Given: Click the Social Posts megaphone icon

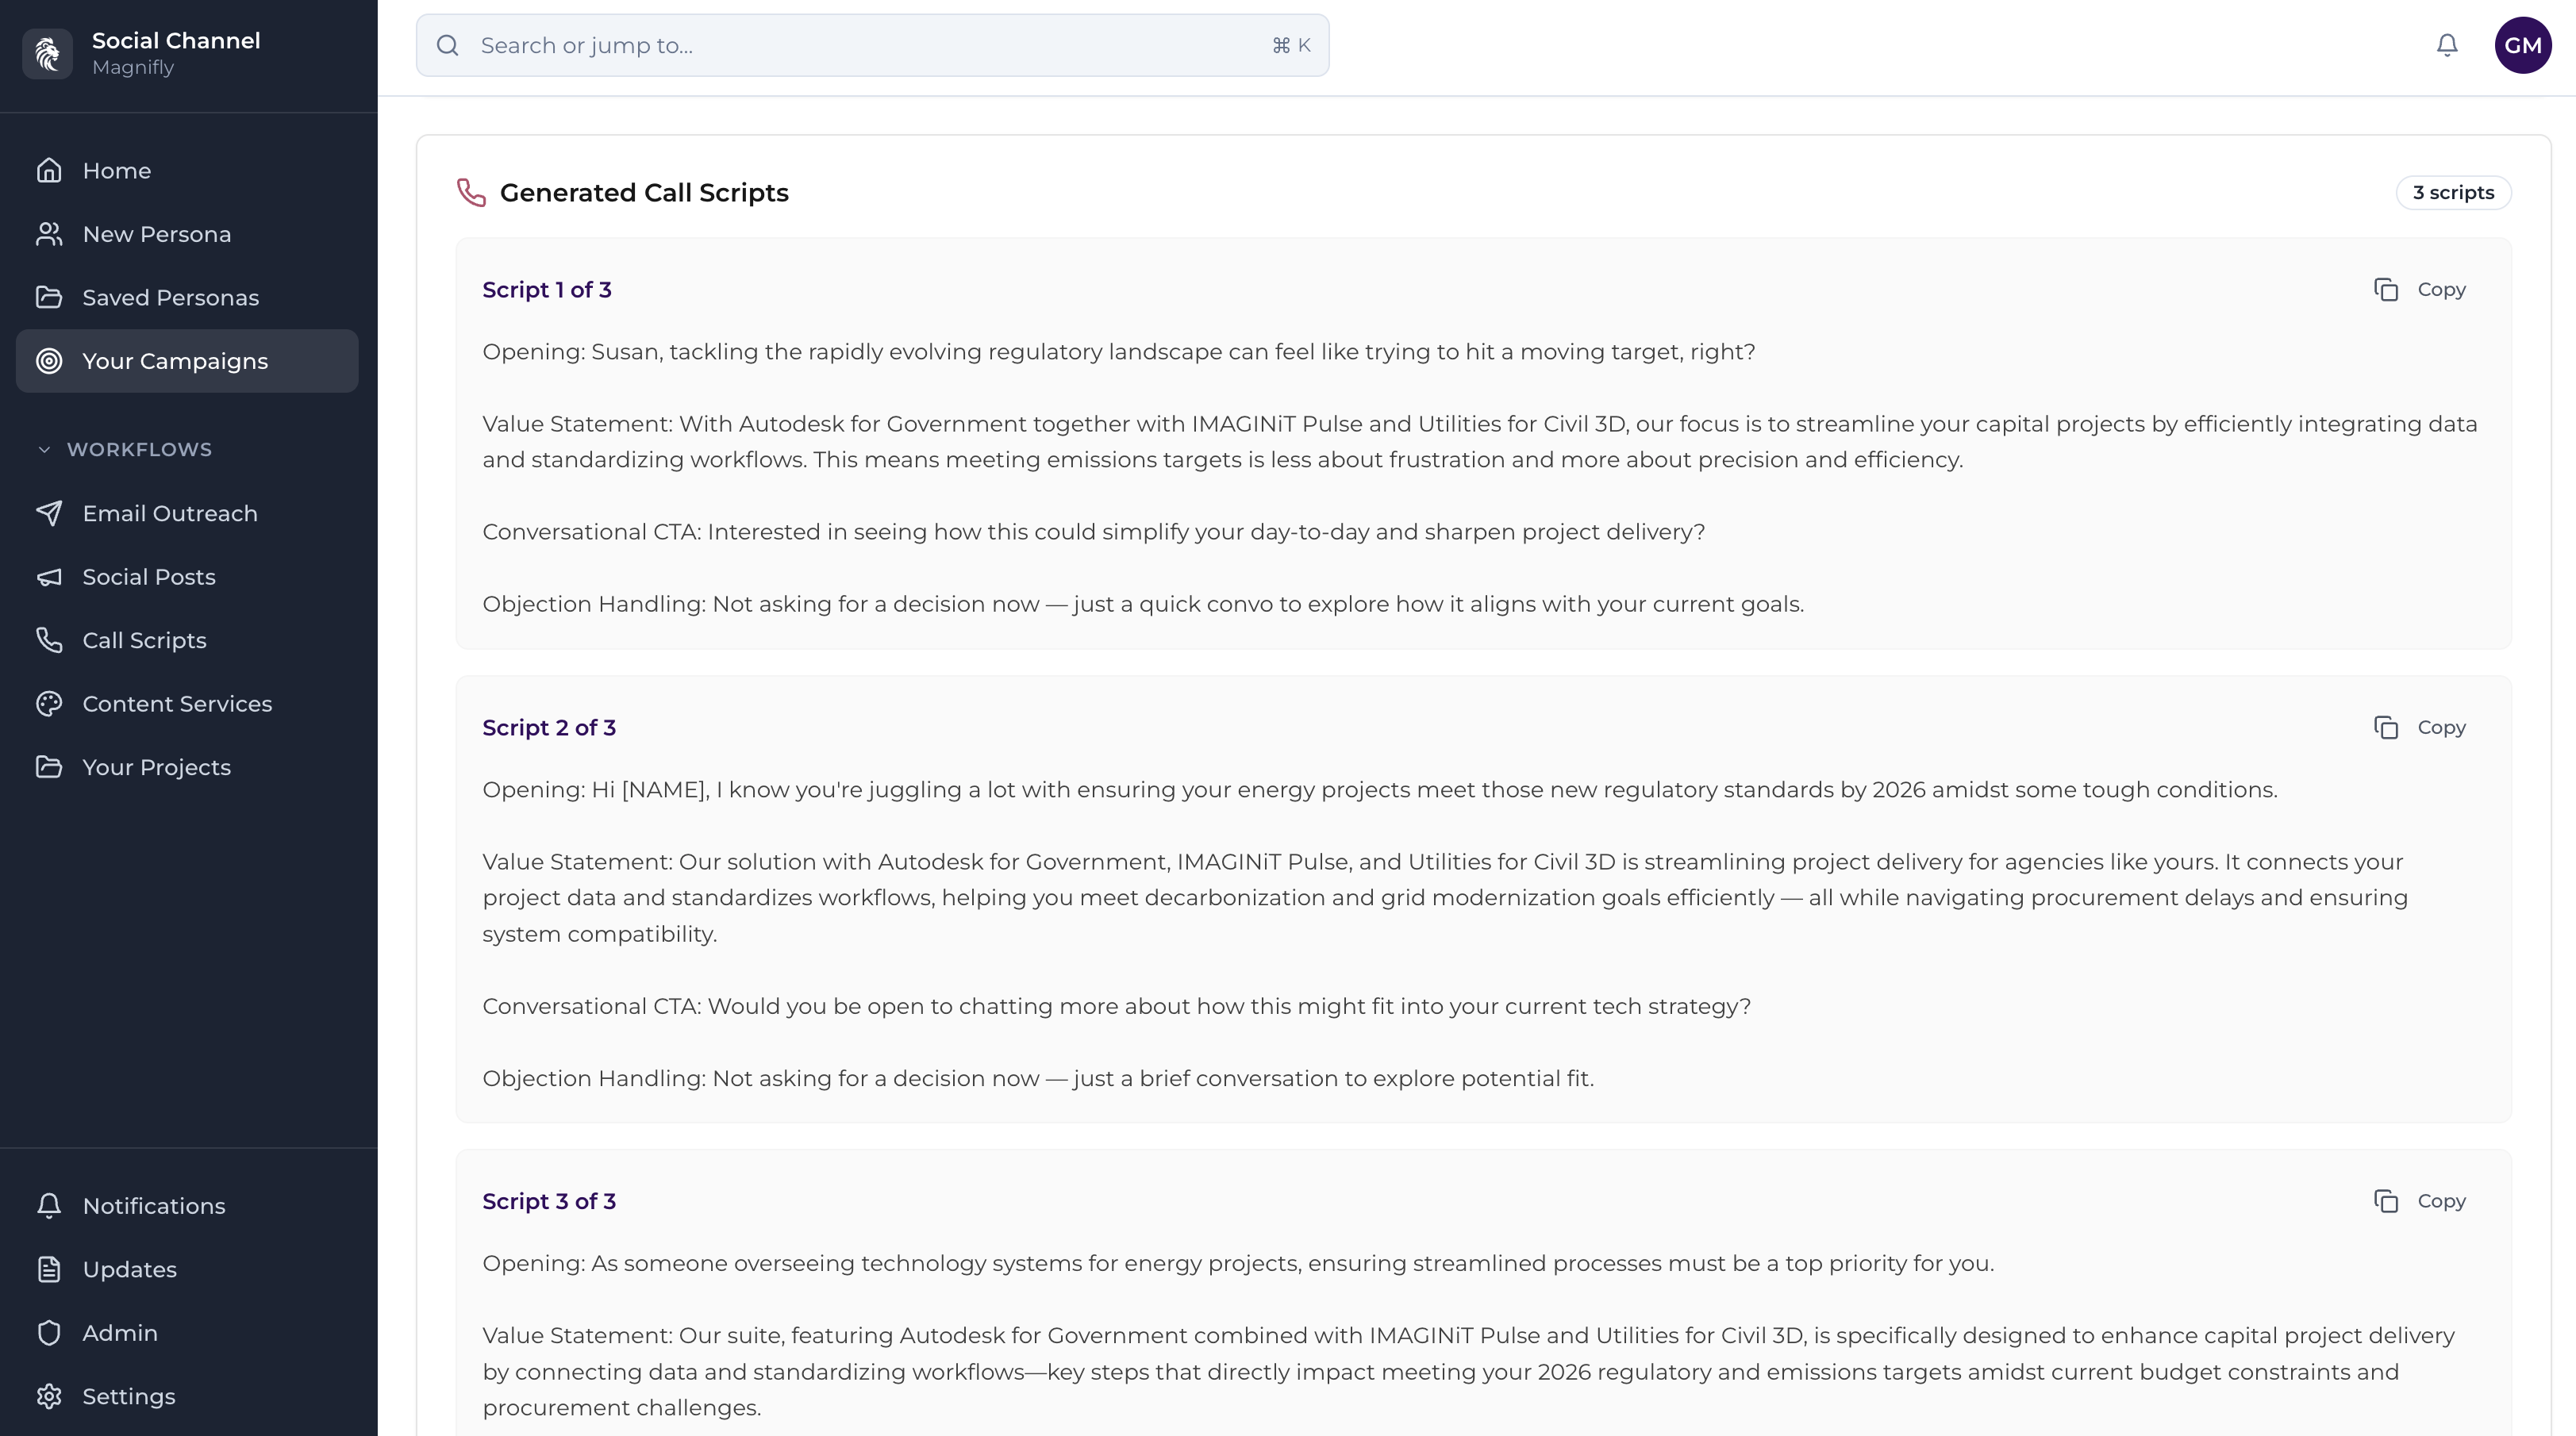Looking at the screenshot, I should (x=49, y=577).
